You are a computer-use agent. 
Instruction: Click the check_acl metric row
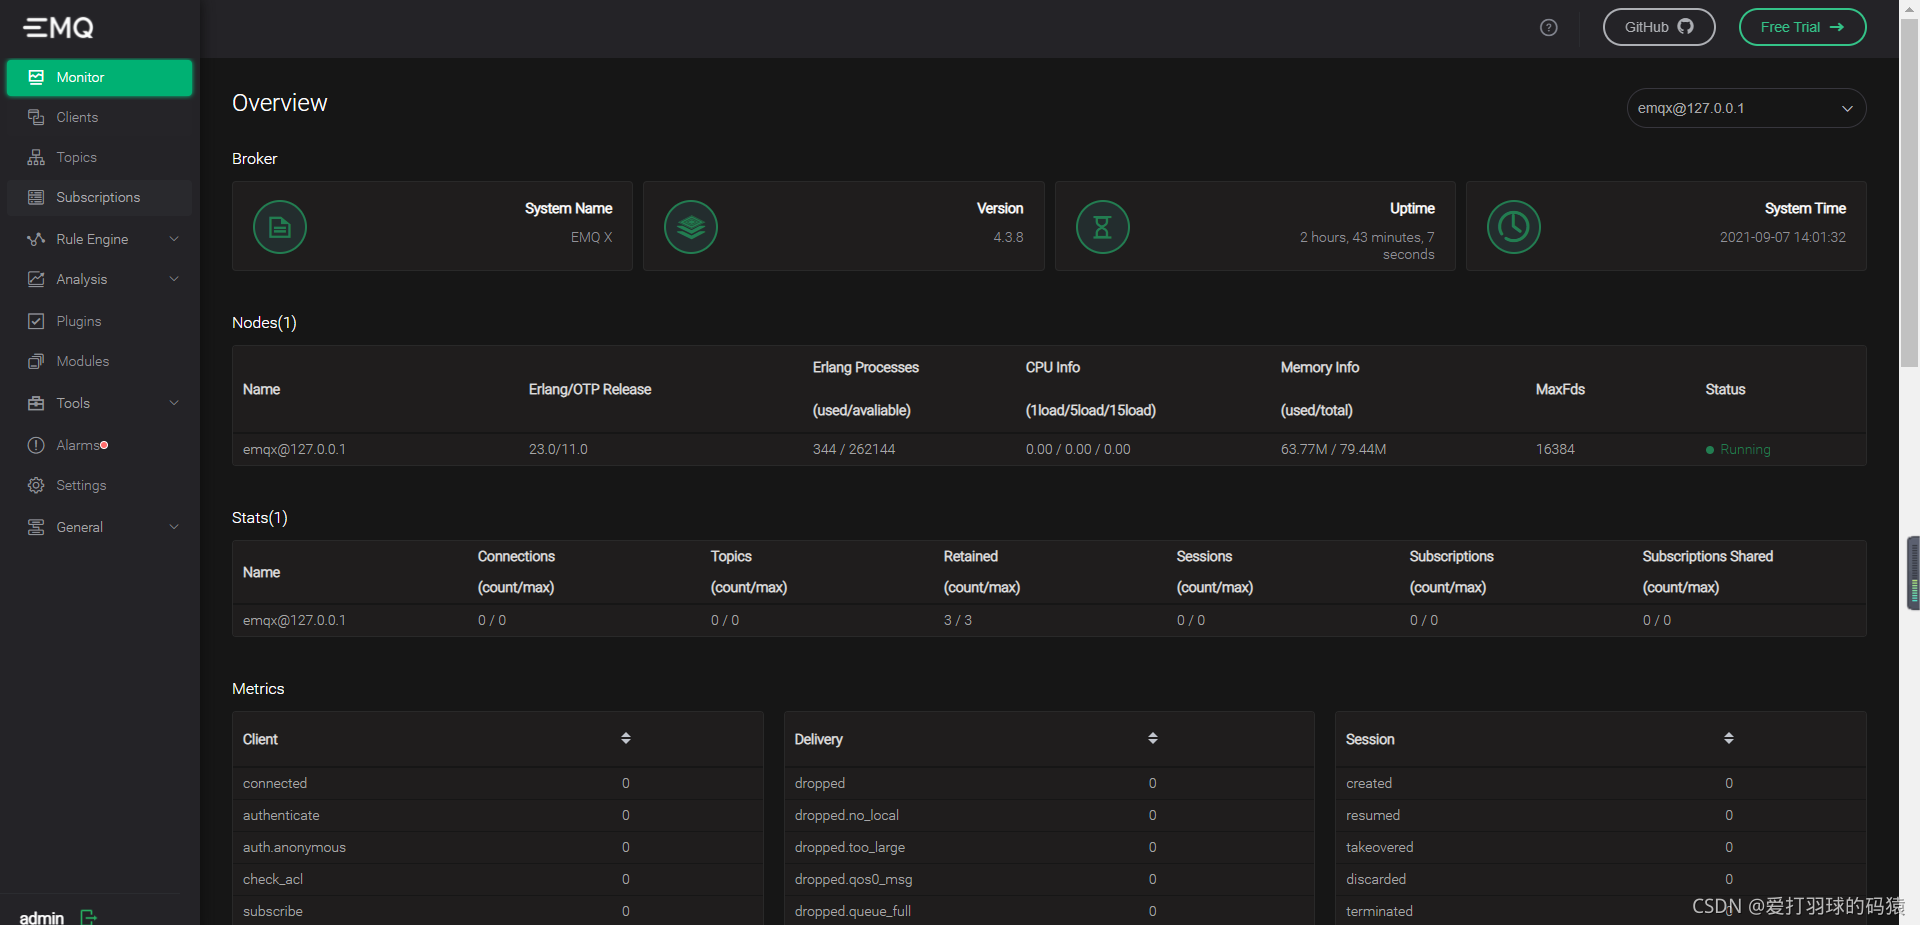[498, 879]
